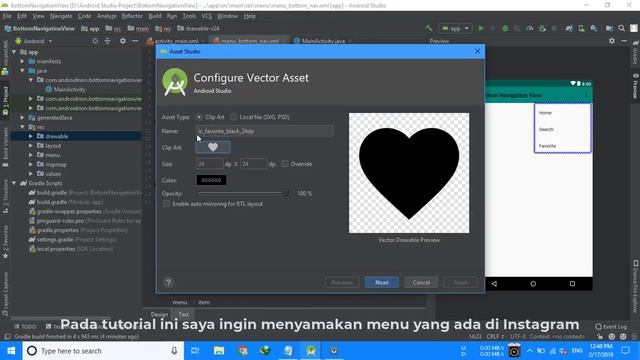The height and width of the screenshot is (360, 640).
Task: Click the Previous button
Action: (x=342, y=282)
